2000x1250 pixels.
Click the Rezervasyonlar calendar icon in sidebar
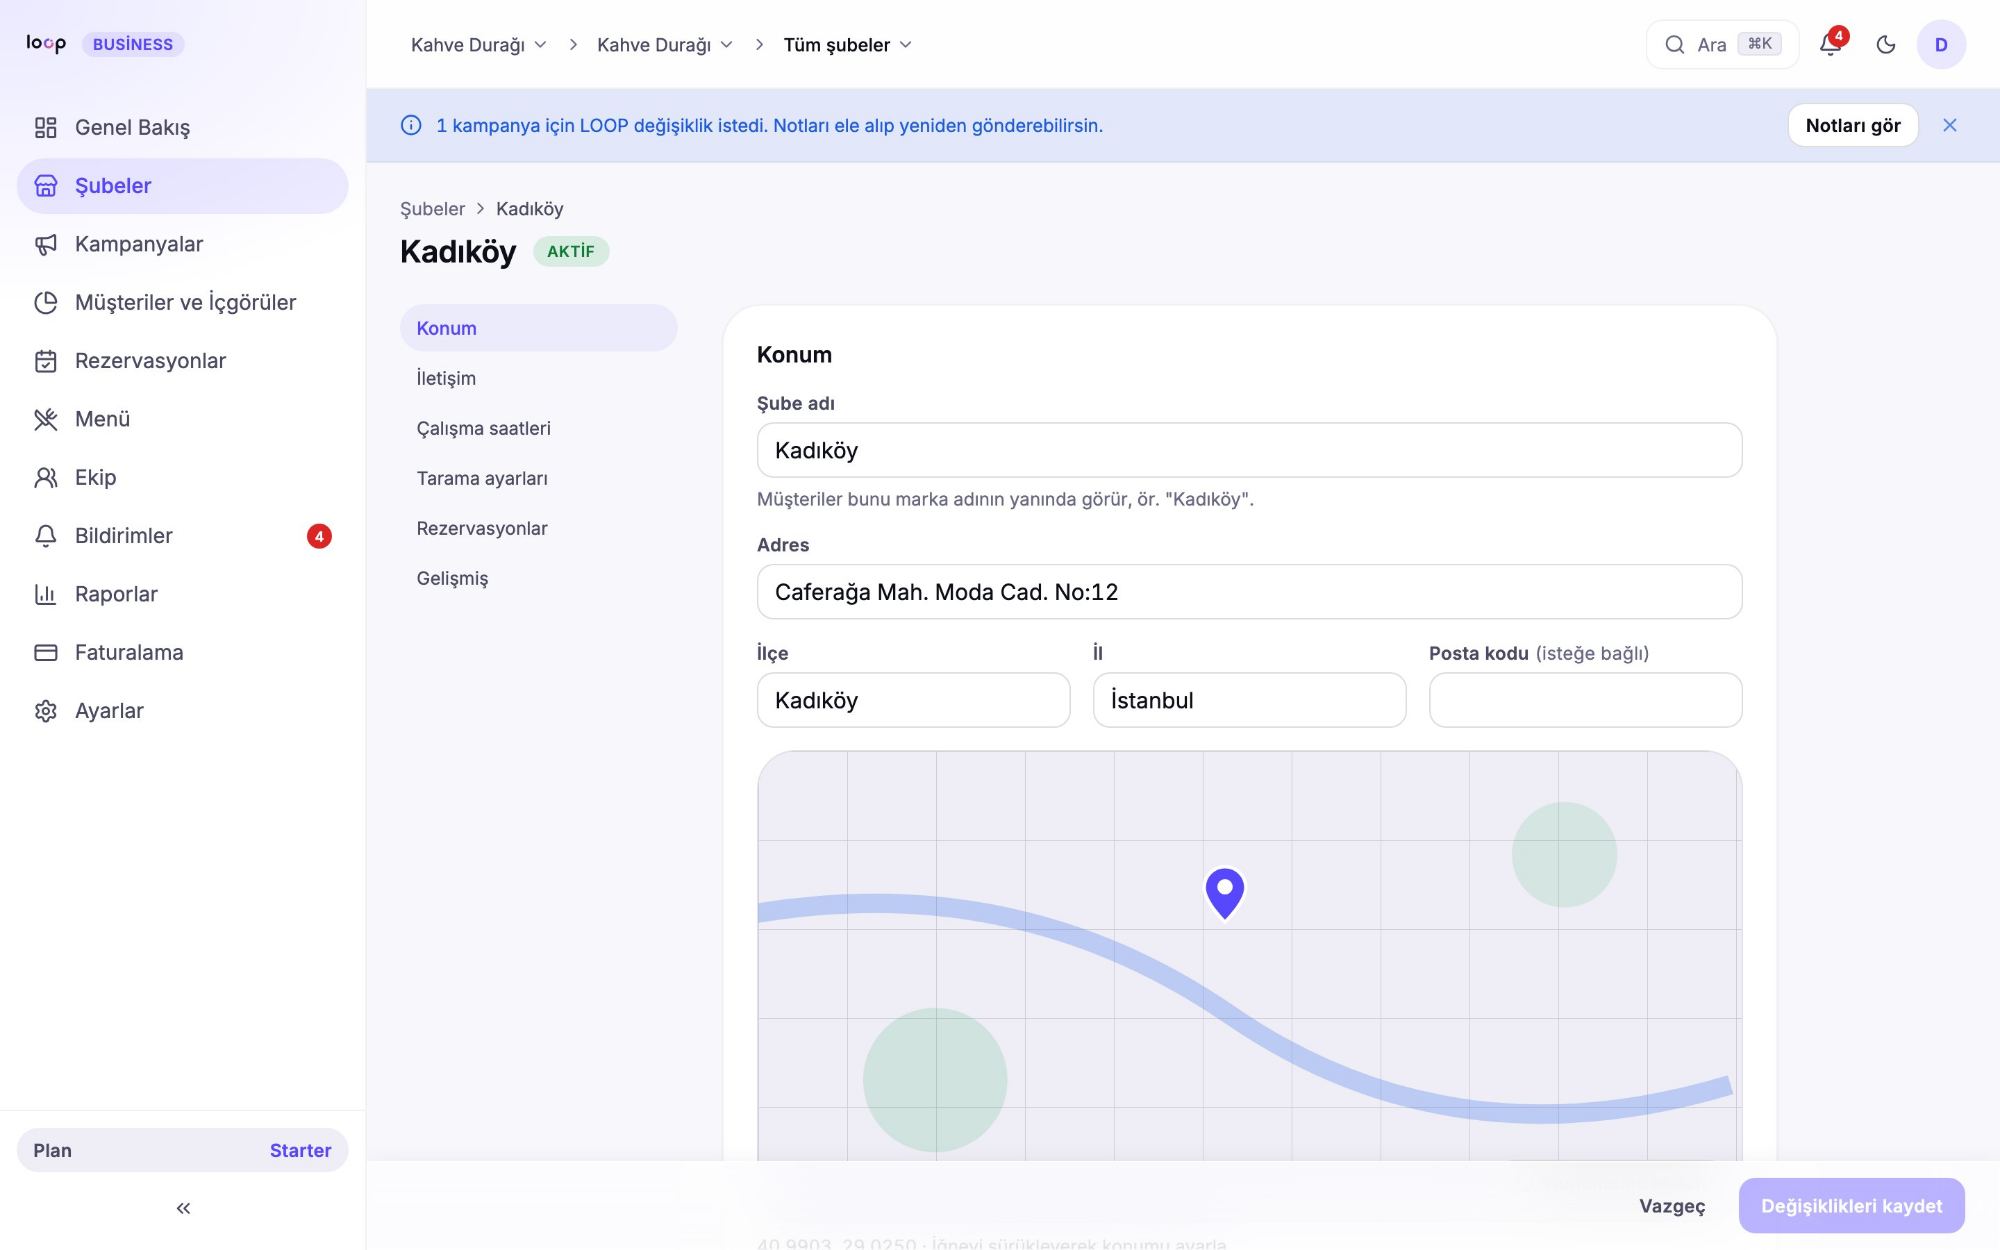coord(46,361)
